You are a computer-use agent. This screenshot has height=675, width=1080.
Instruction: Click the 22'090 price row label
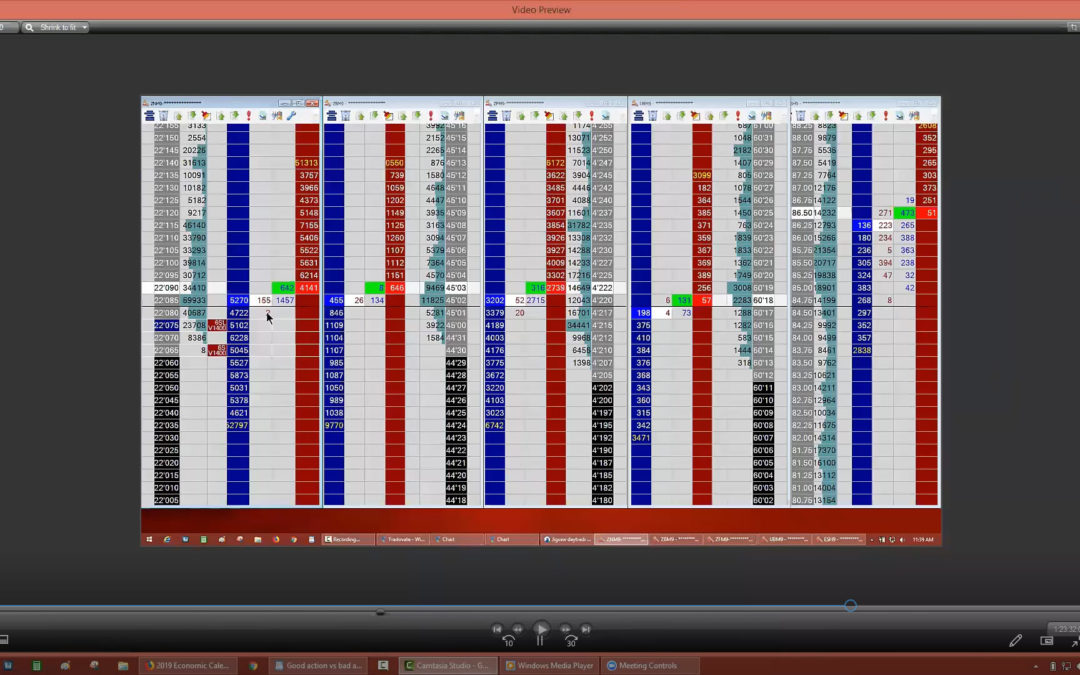166,288
